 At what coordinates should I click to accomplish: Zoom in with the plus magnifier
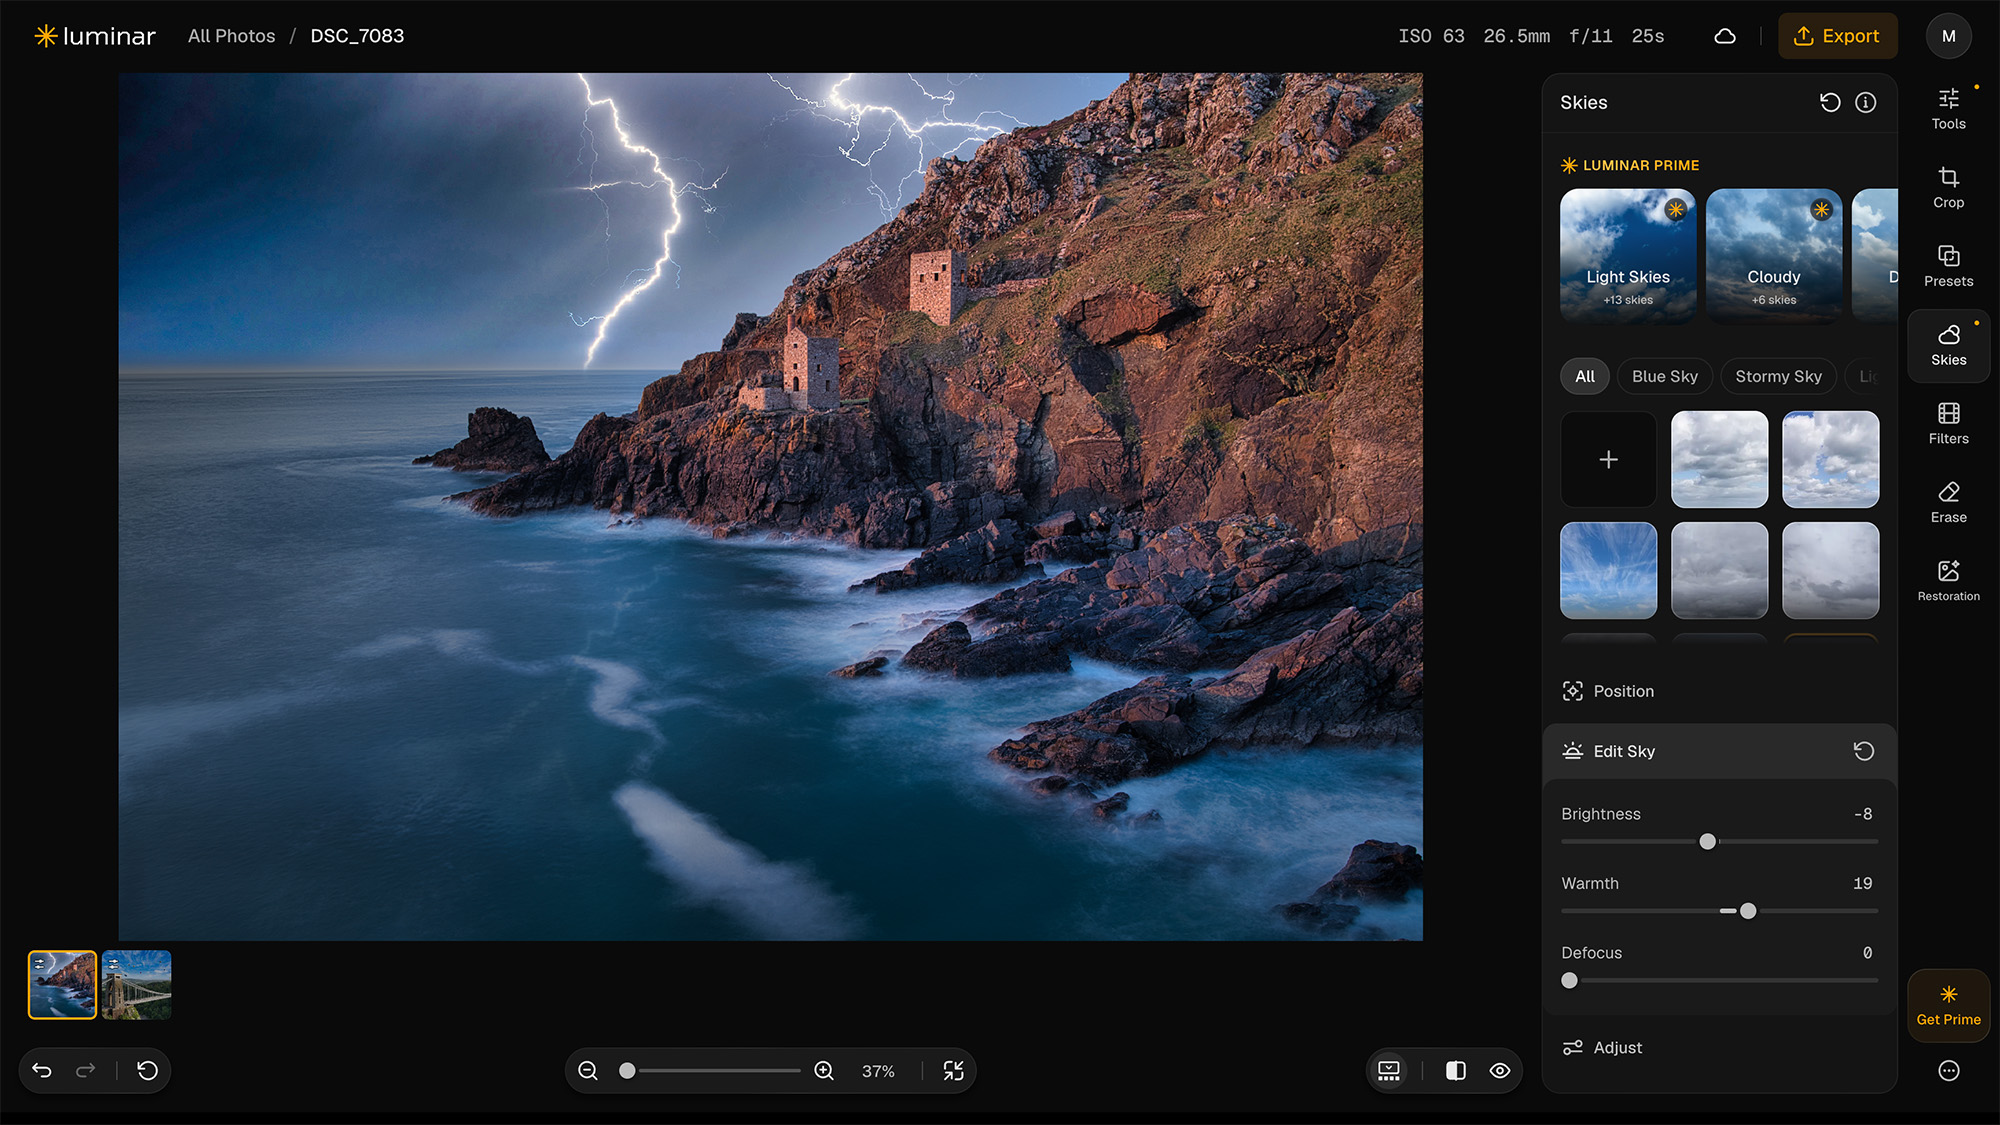824,1071
